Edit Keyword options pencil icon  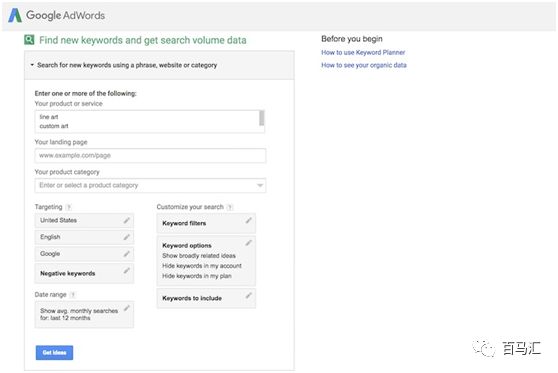[x=248, y=243]
